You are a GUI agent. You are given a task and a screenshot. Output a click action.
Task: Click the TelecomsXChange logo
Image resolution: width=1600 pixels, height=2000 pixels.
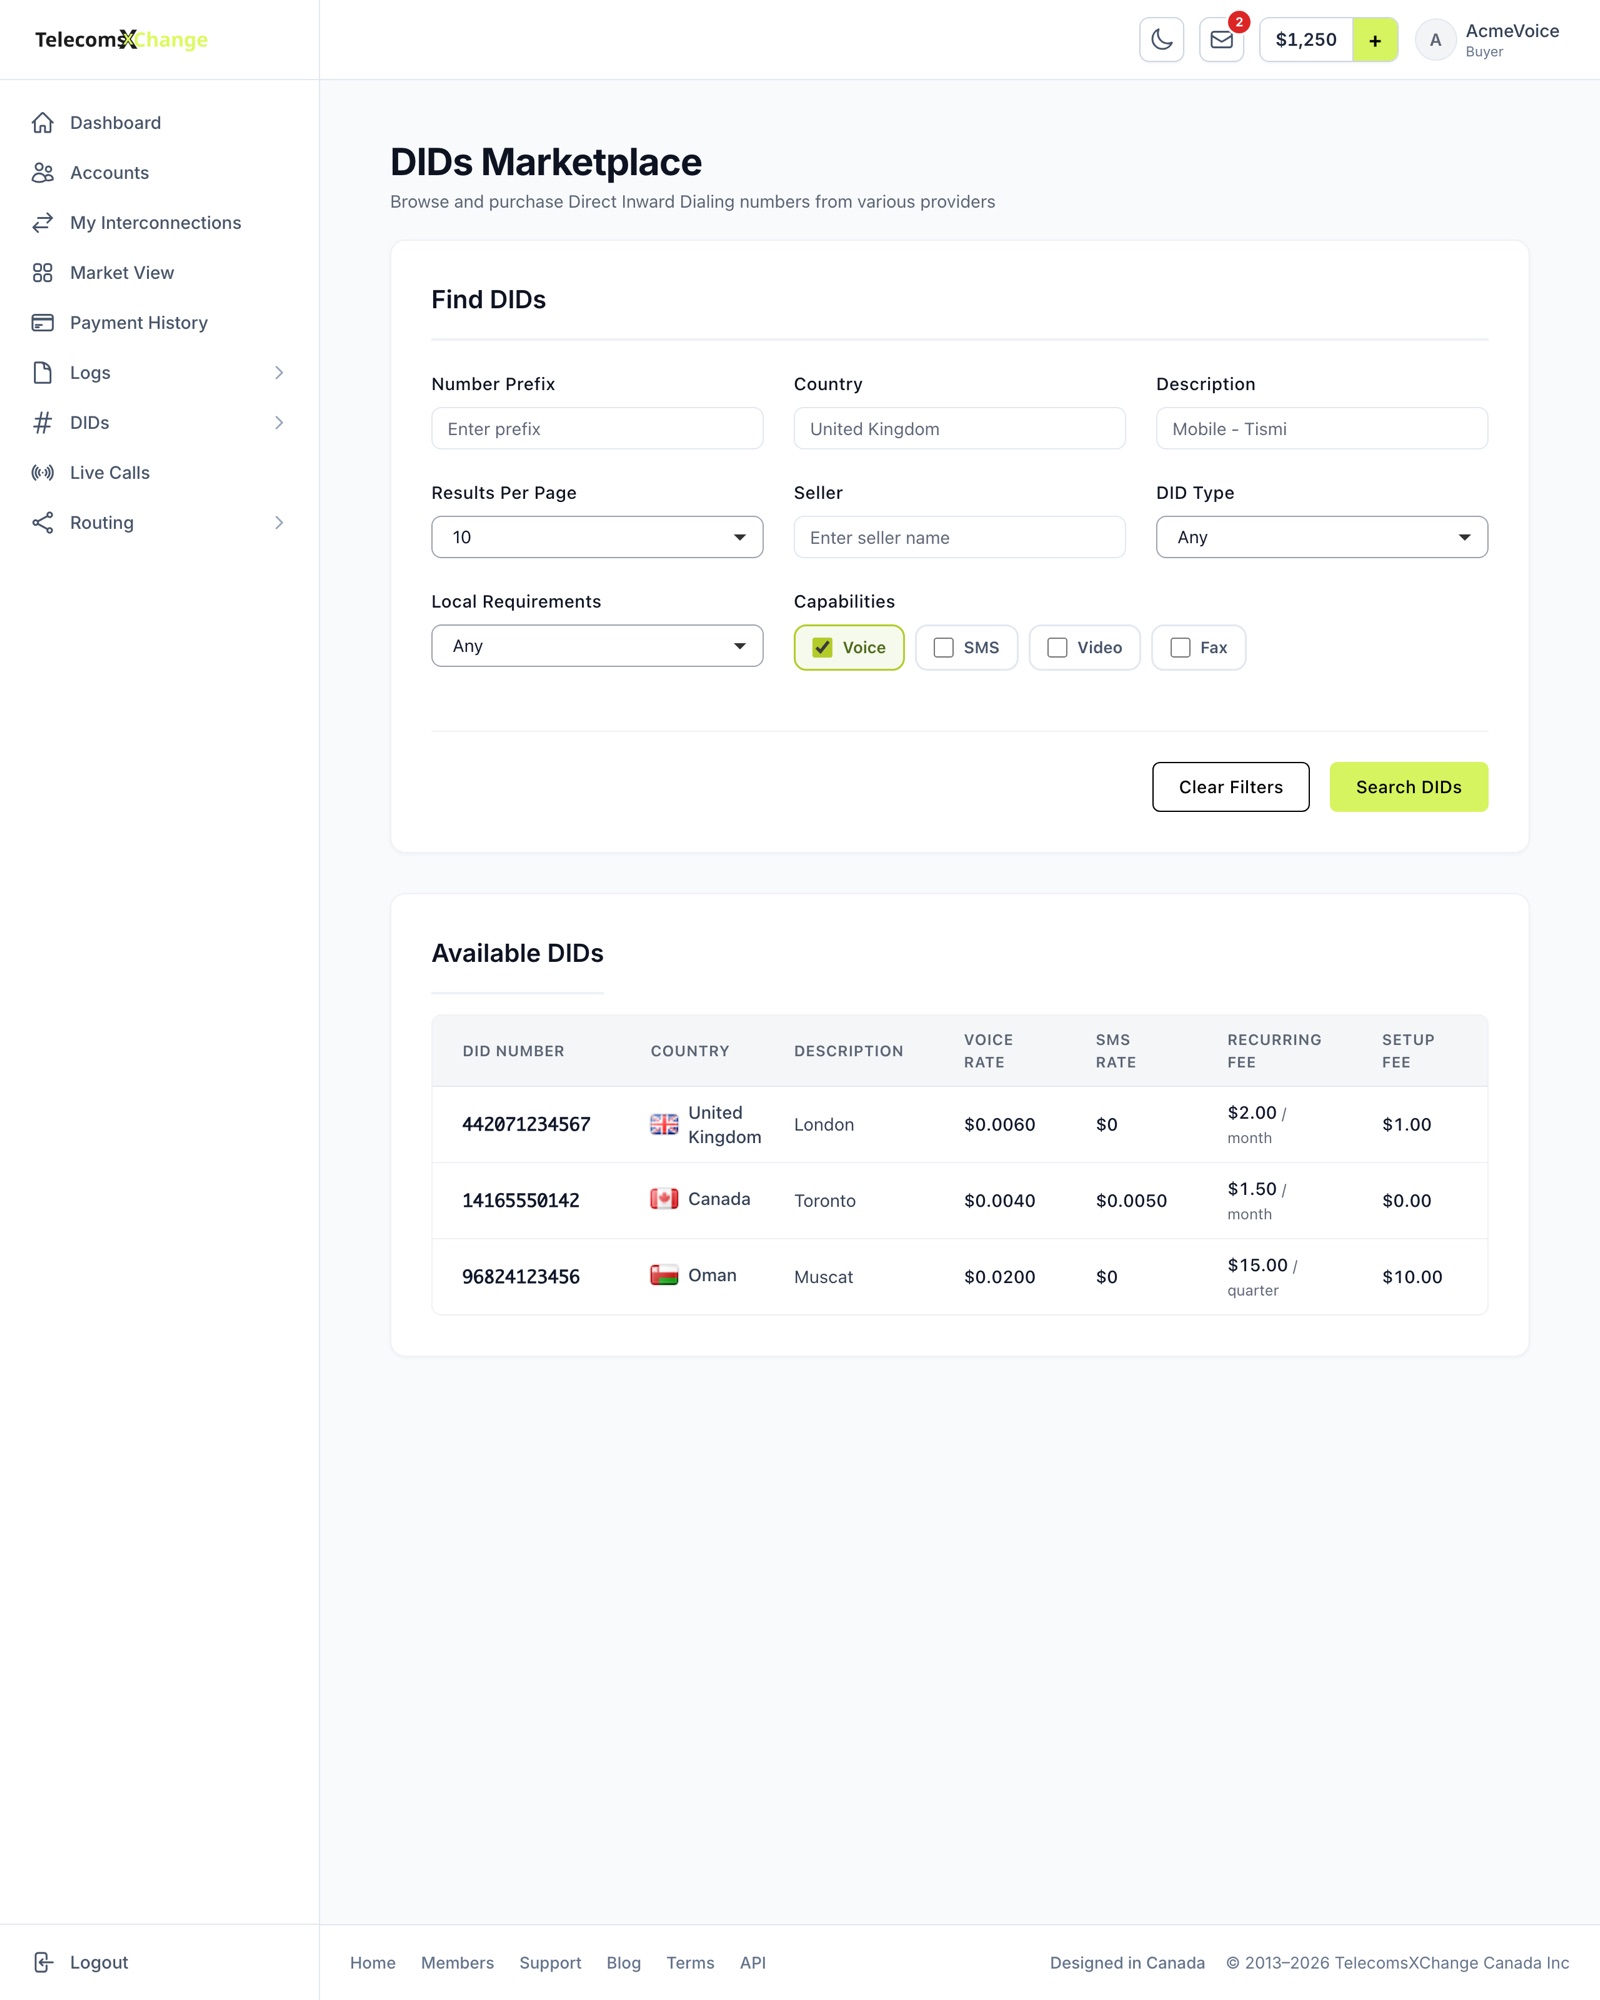pyautogui.click(x=121, y=40)
